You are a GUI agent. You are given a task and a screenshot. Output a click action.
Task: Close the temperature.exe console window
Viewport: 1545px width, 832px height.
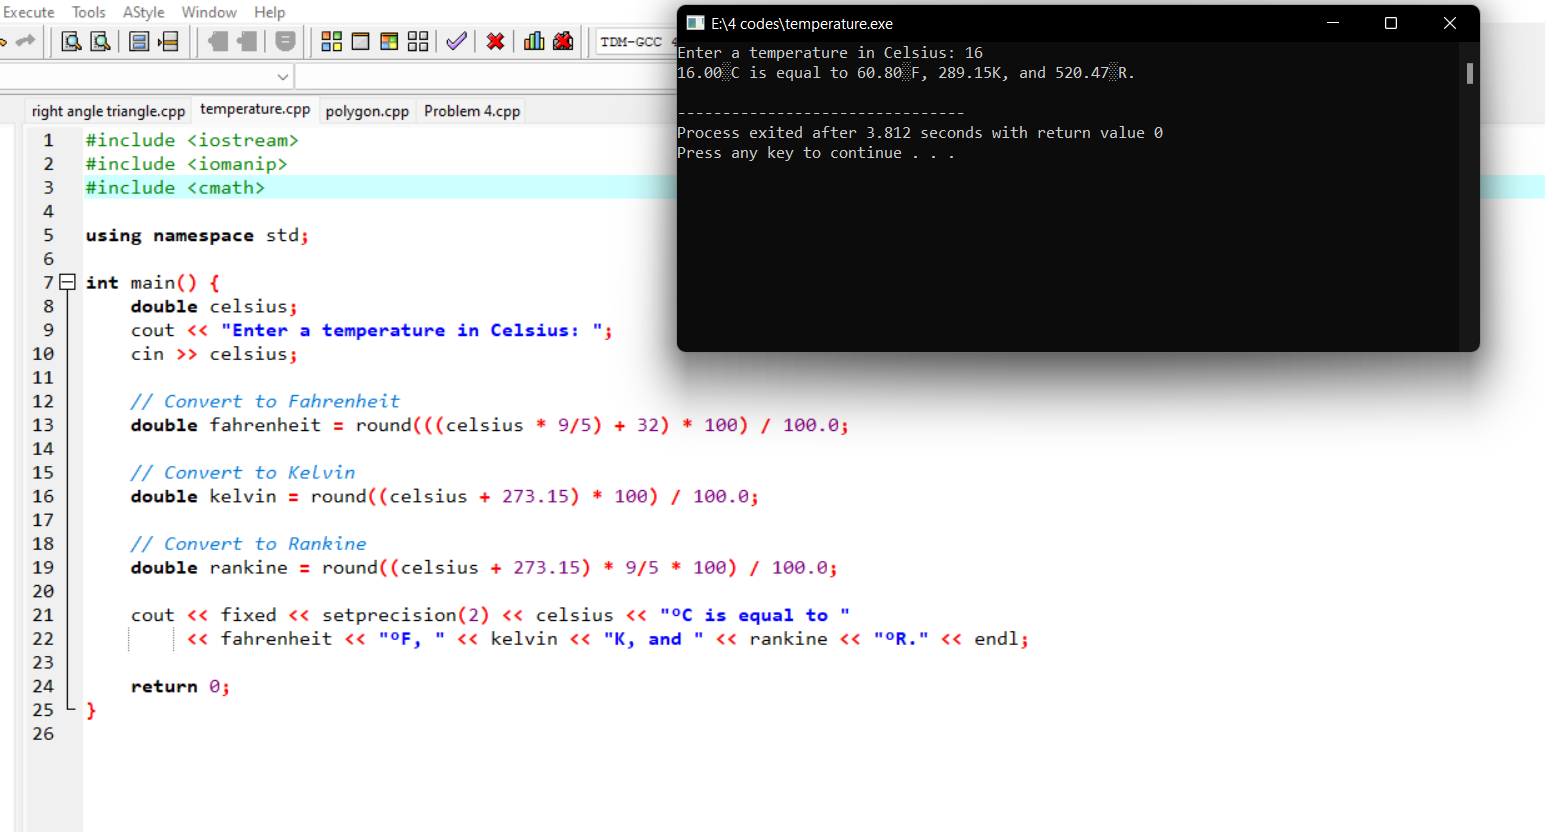[x=1449, y=23]
